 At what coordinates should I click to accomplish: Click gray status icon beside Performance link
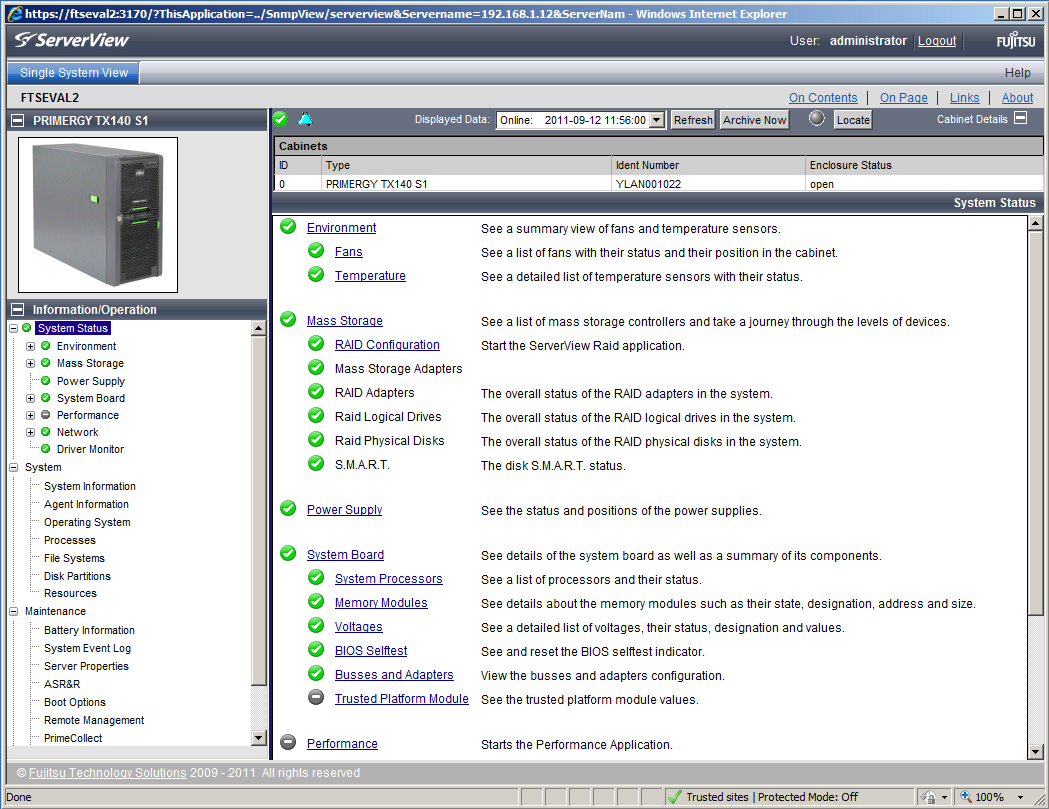(x=288, y=742)
